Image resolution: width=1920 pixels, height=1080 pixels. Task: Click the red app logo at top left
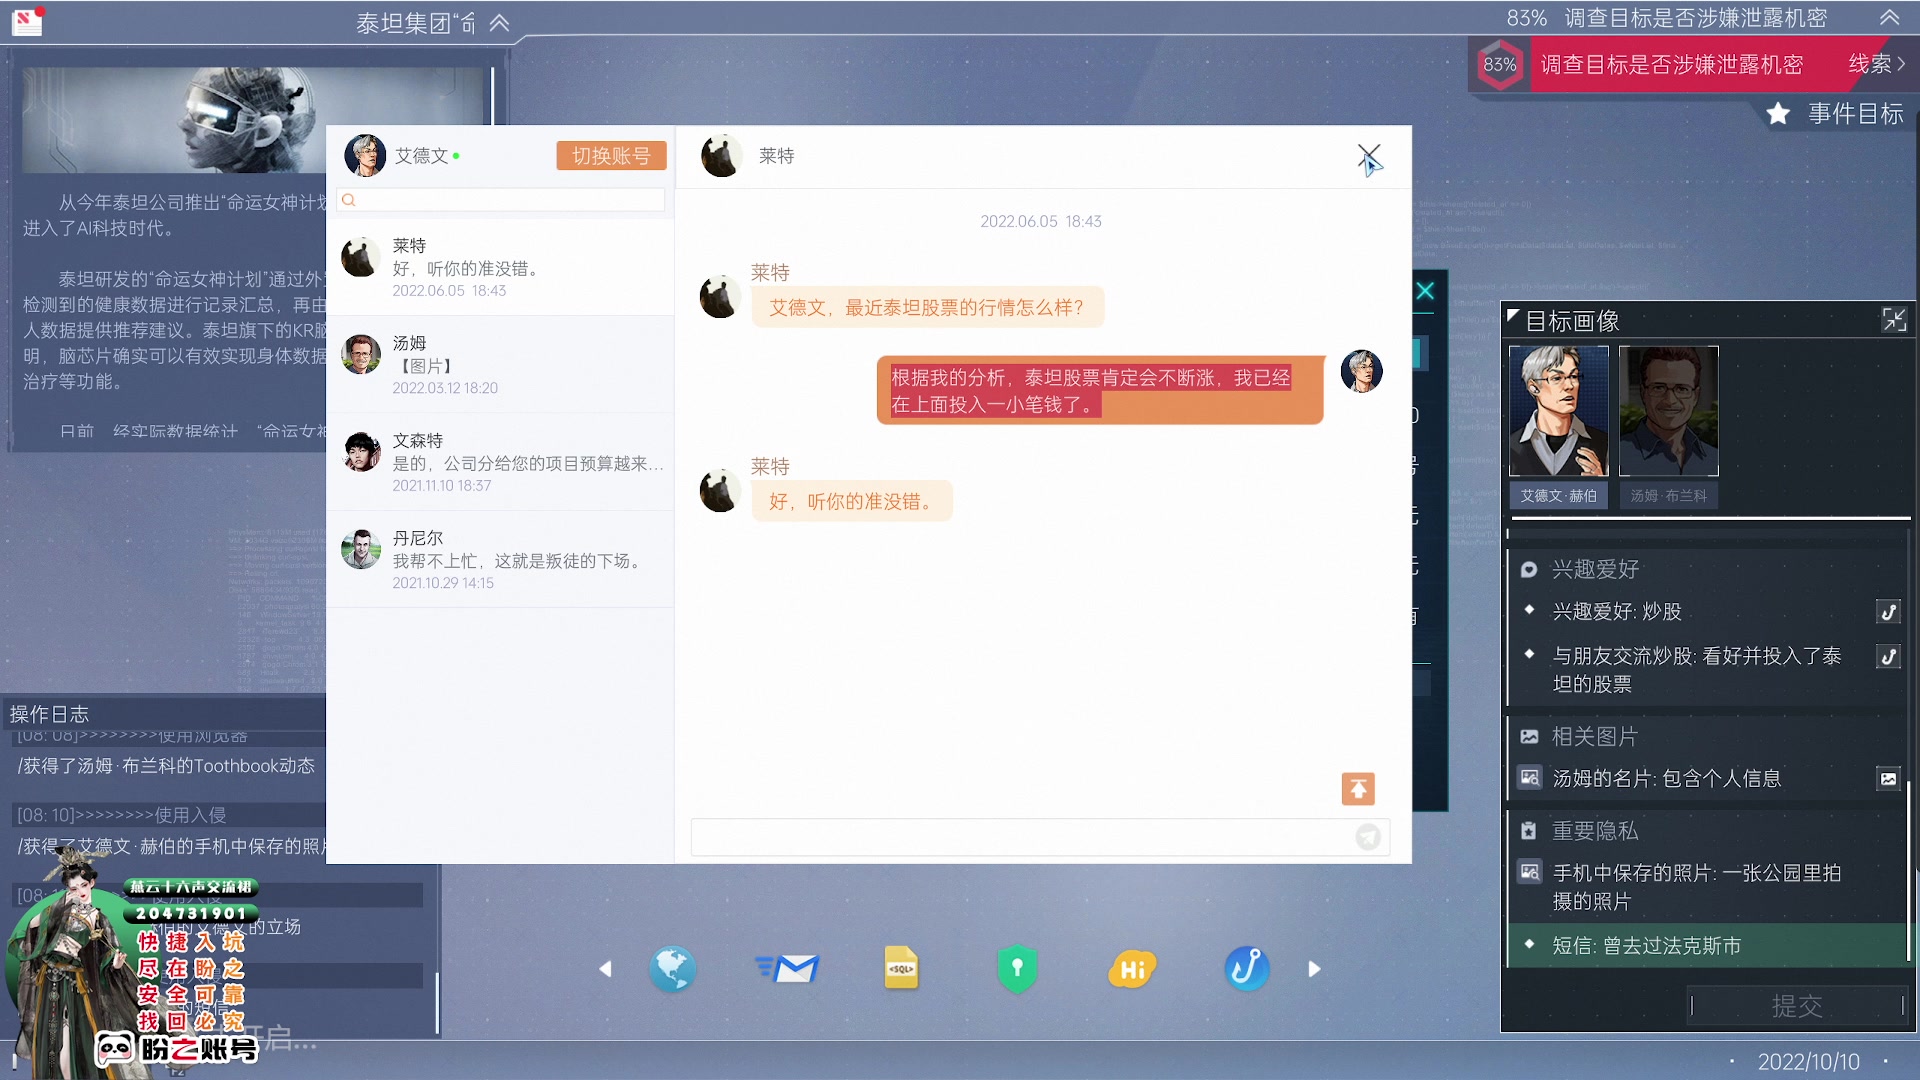tap(28, 20)
